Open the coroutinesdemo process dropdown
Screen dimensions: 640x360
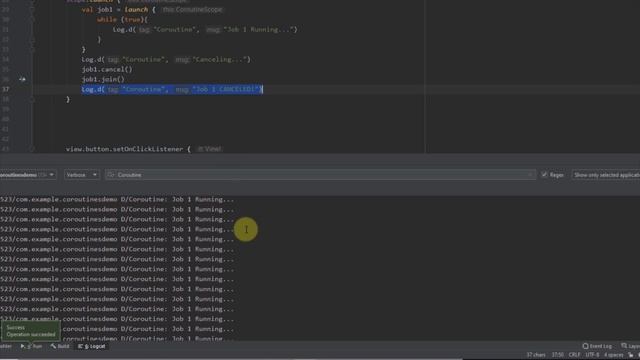[x=28, y=175]
